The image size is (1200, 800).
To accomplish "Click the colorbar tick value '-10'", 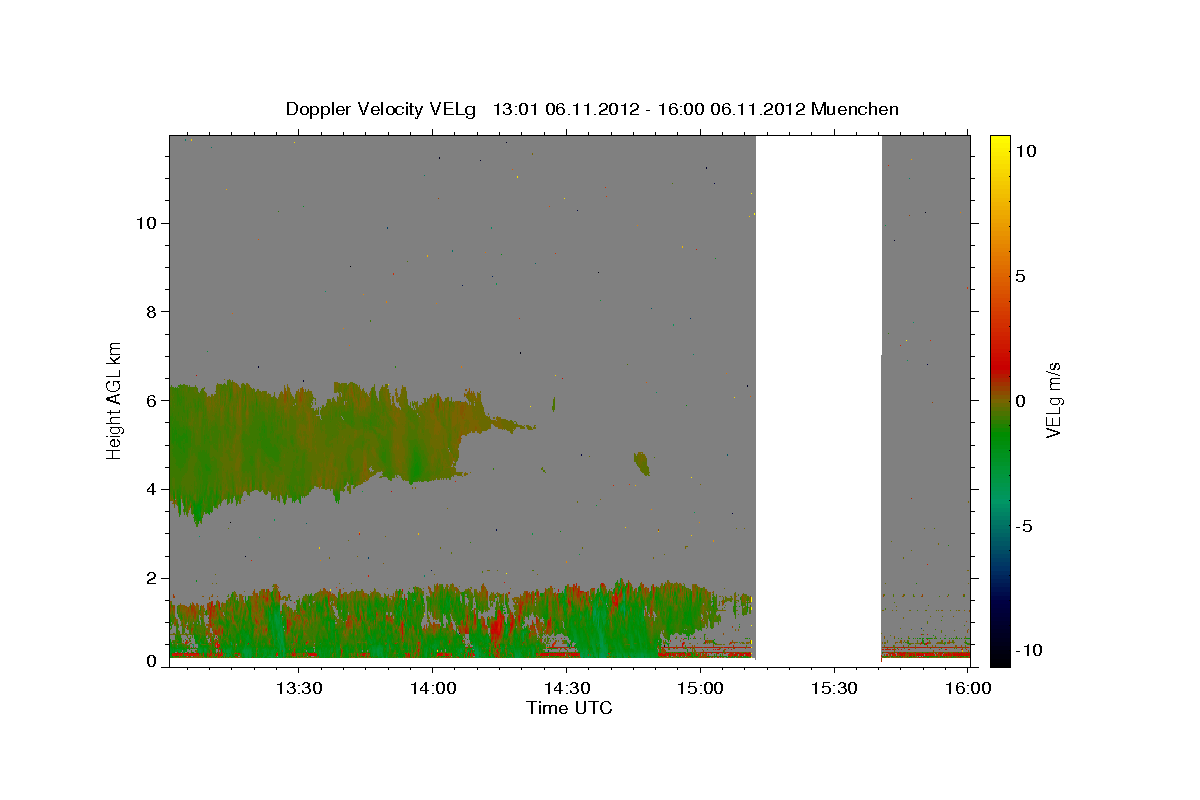I will (x=1027, y=651).
